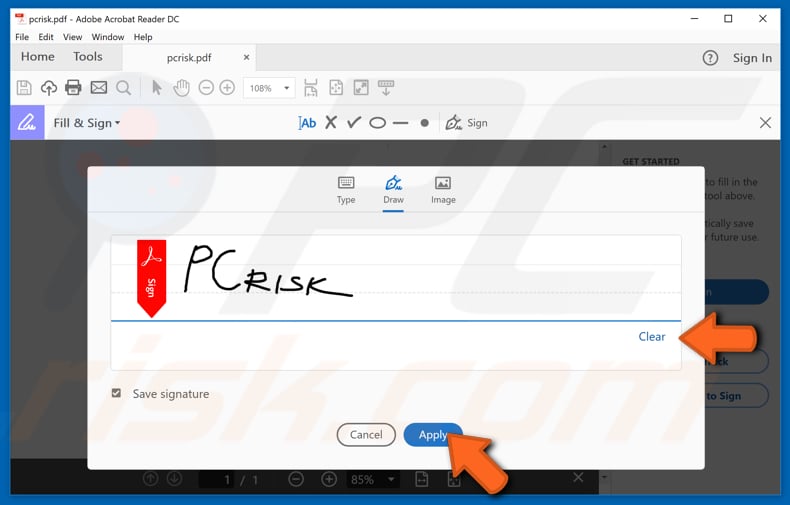Switch to Image signature option
The width and height of the screenshot is (790, 505).
tap(443, 190)
